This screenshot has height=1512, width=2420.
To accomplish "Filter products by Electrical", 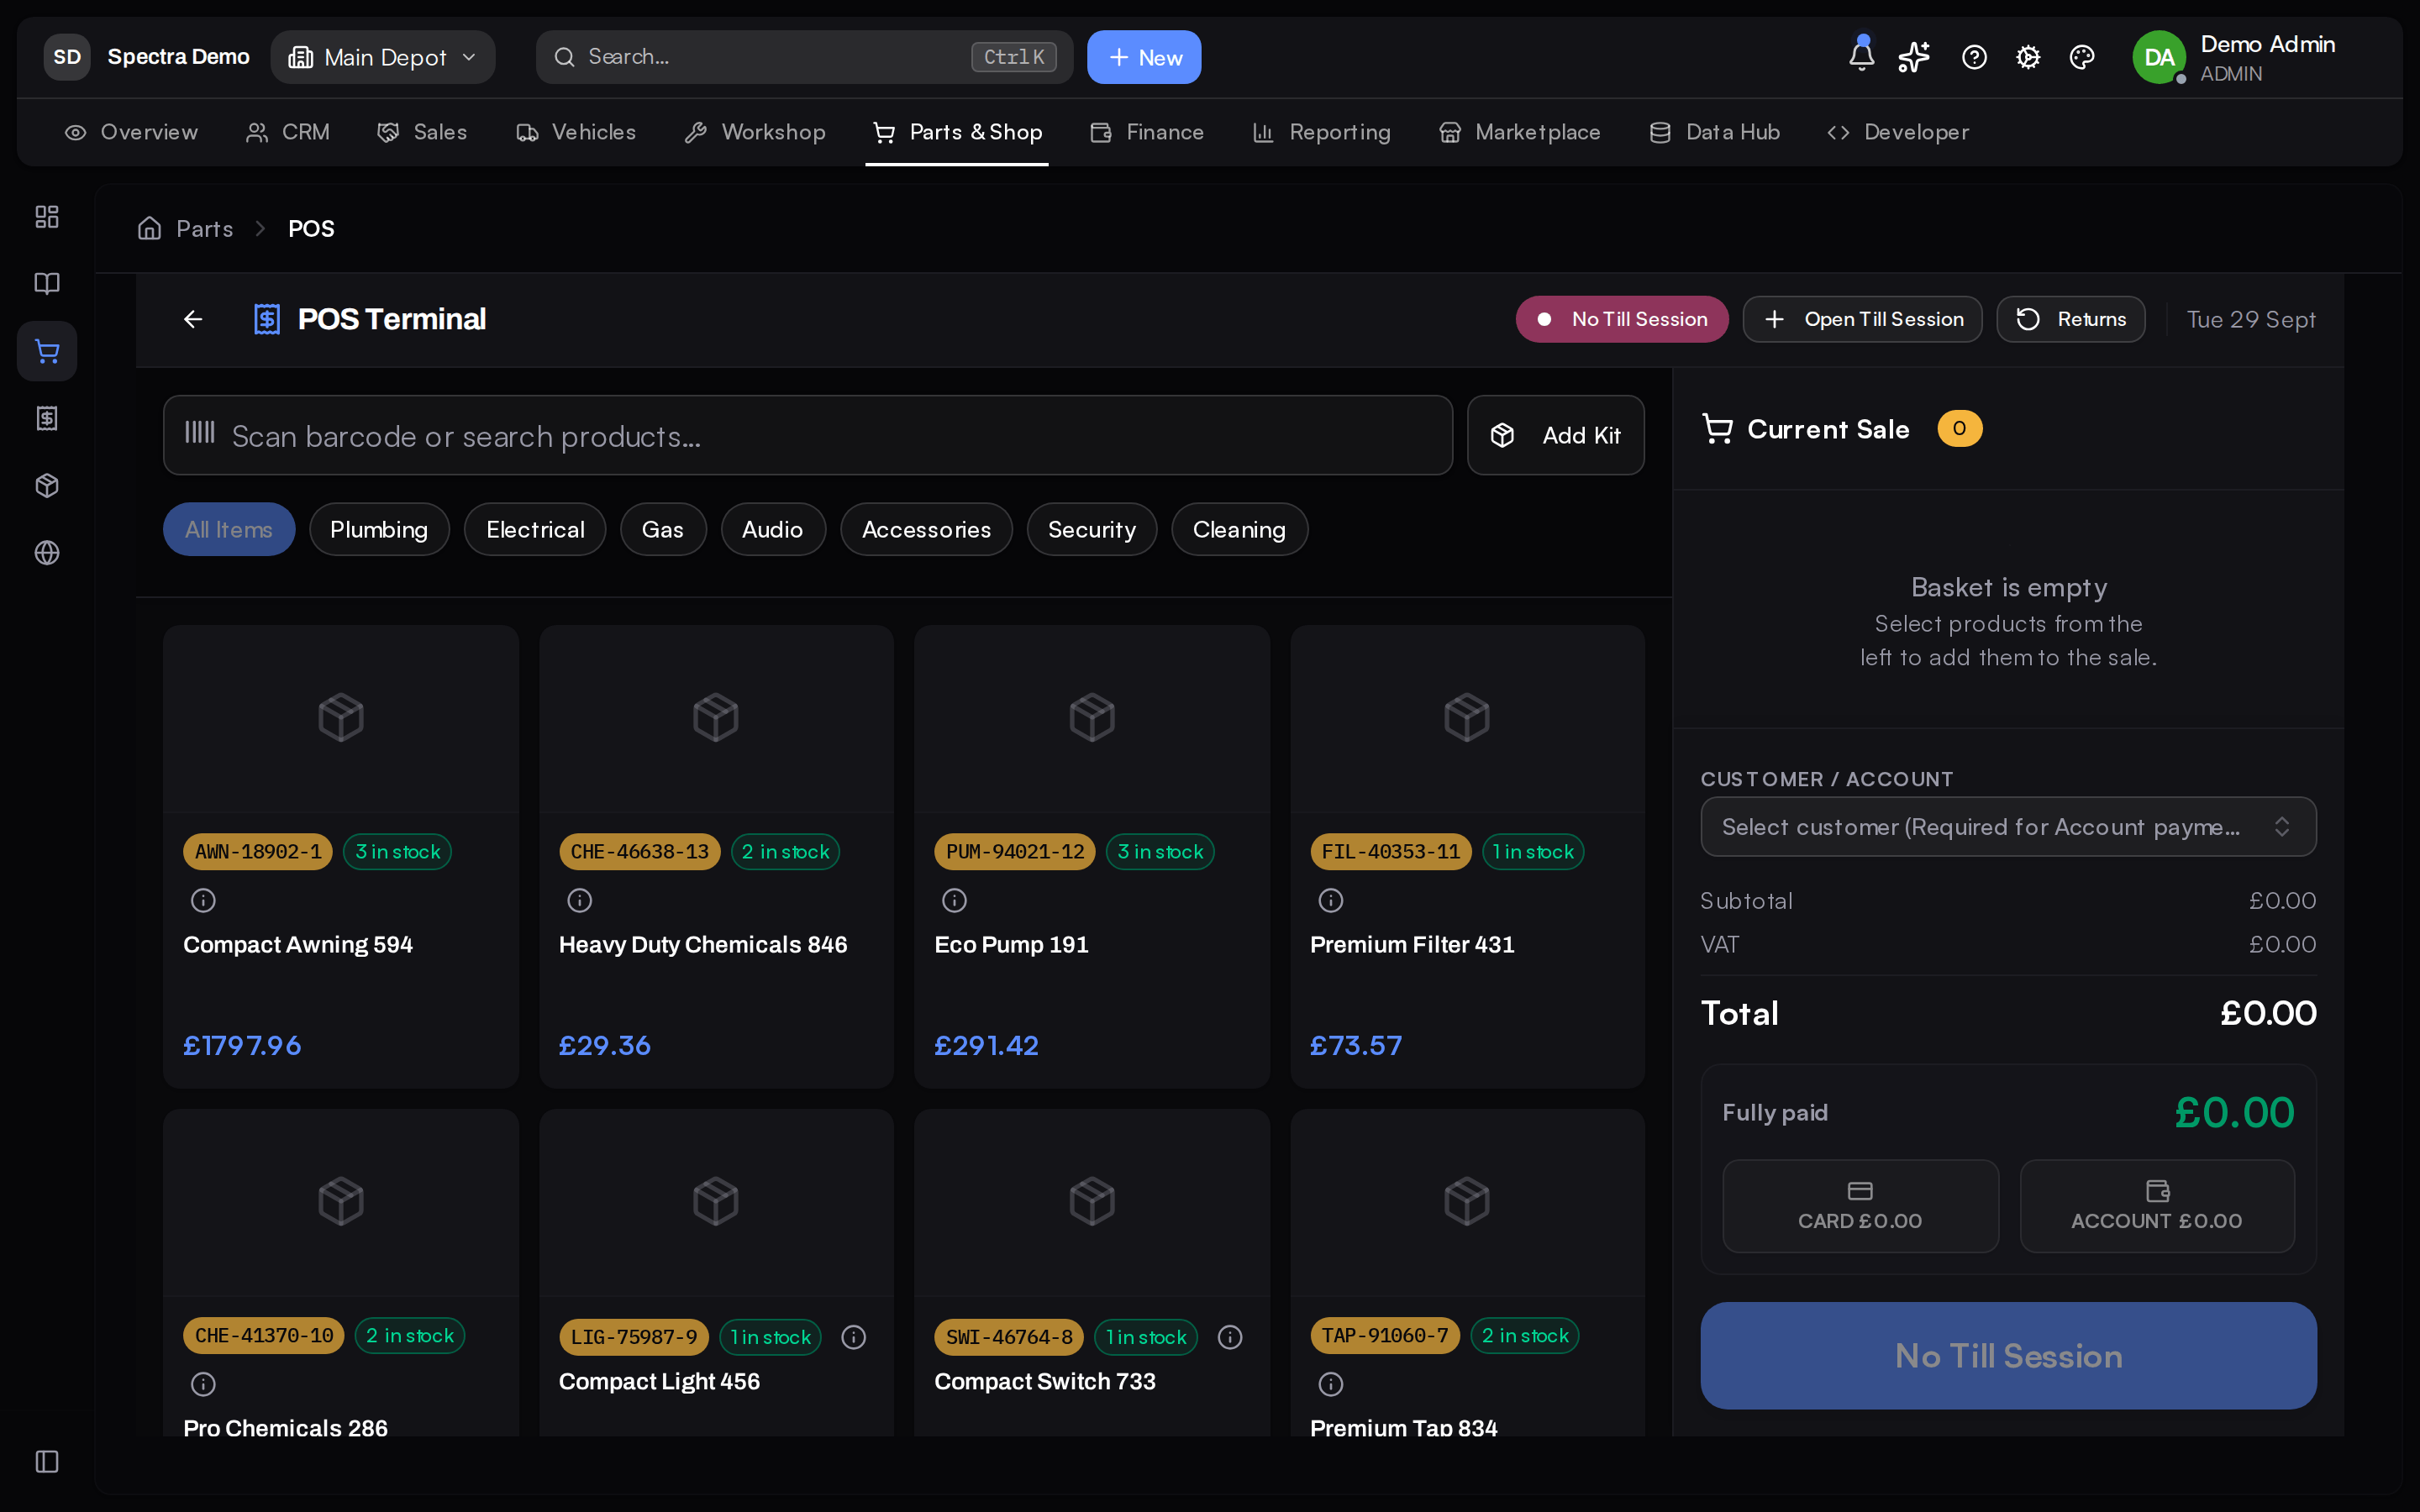I will click(535, 529).
